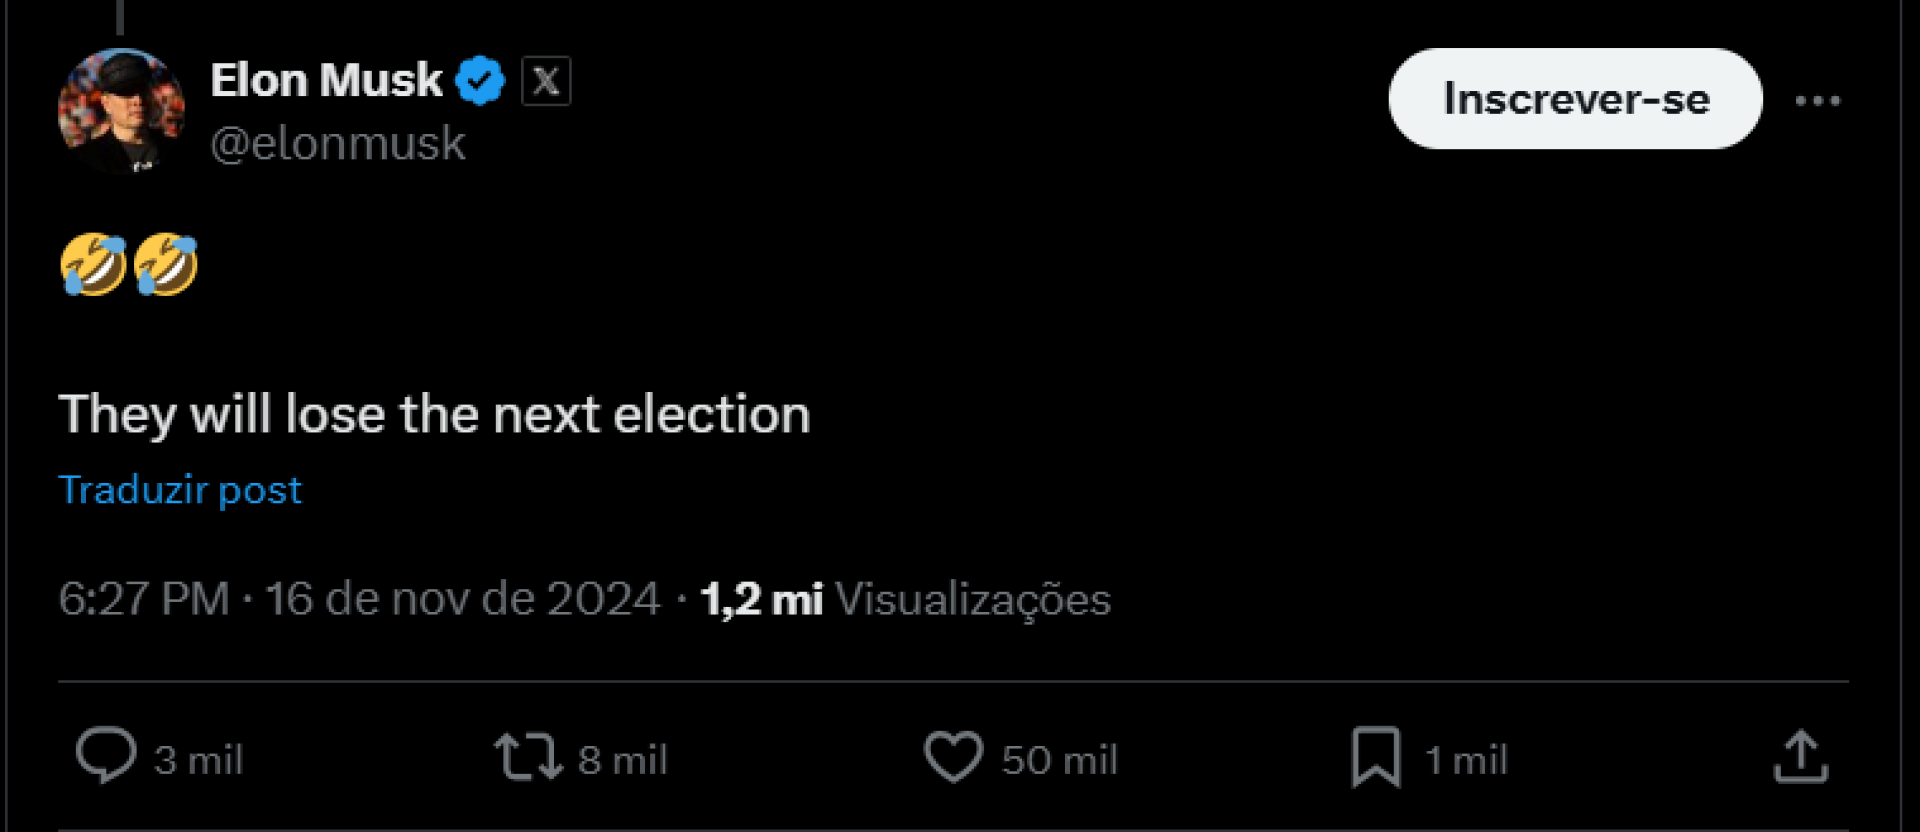Click the 6:27 PM post timestamp

[x=144, y=599]
